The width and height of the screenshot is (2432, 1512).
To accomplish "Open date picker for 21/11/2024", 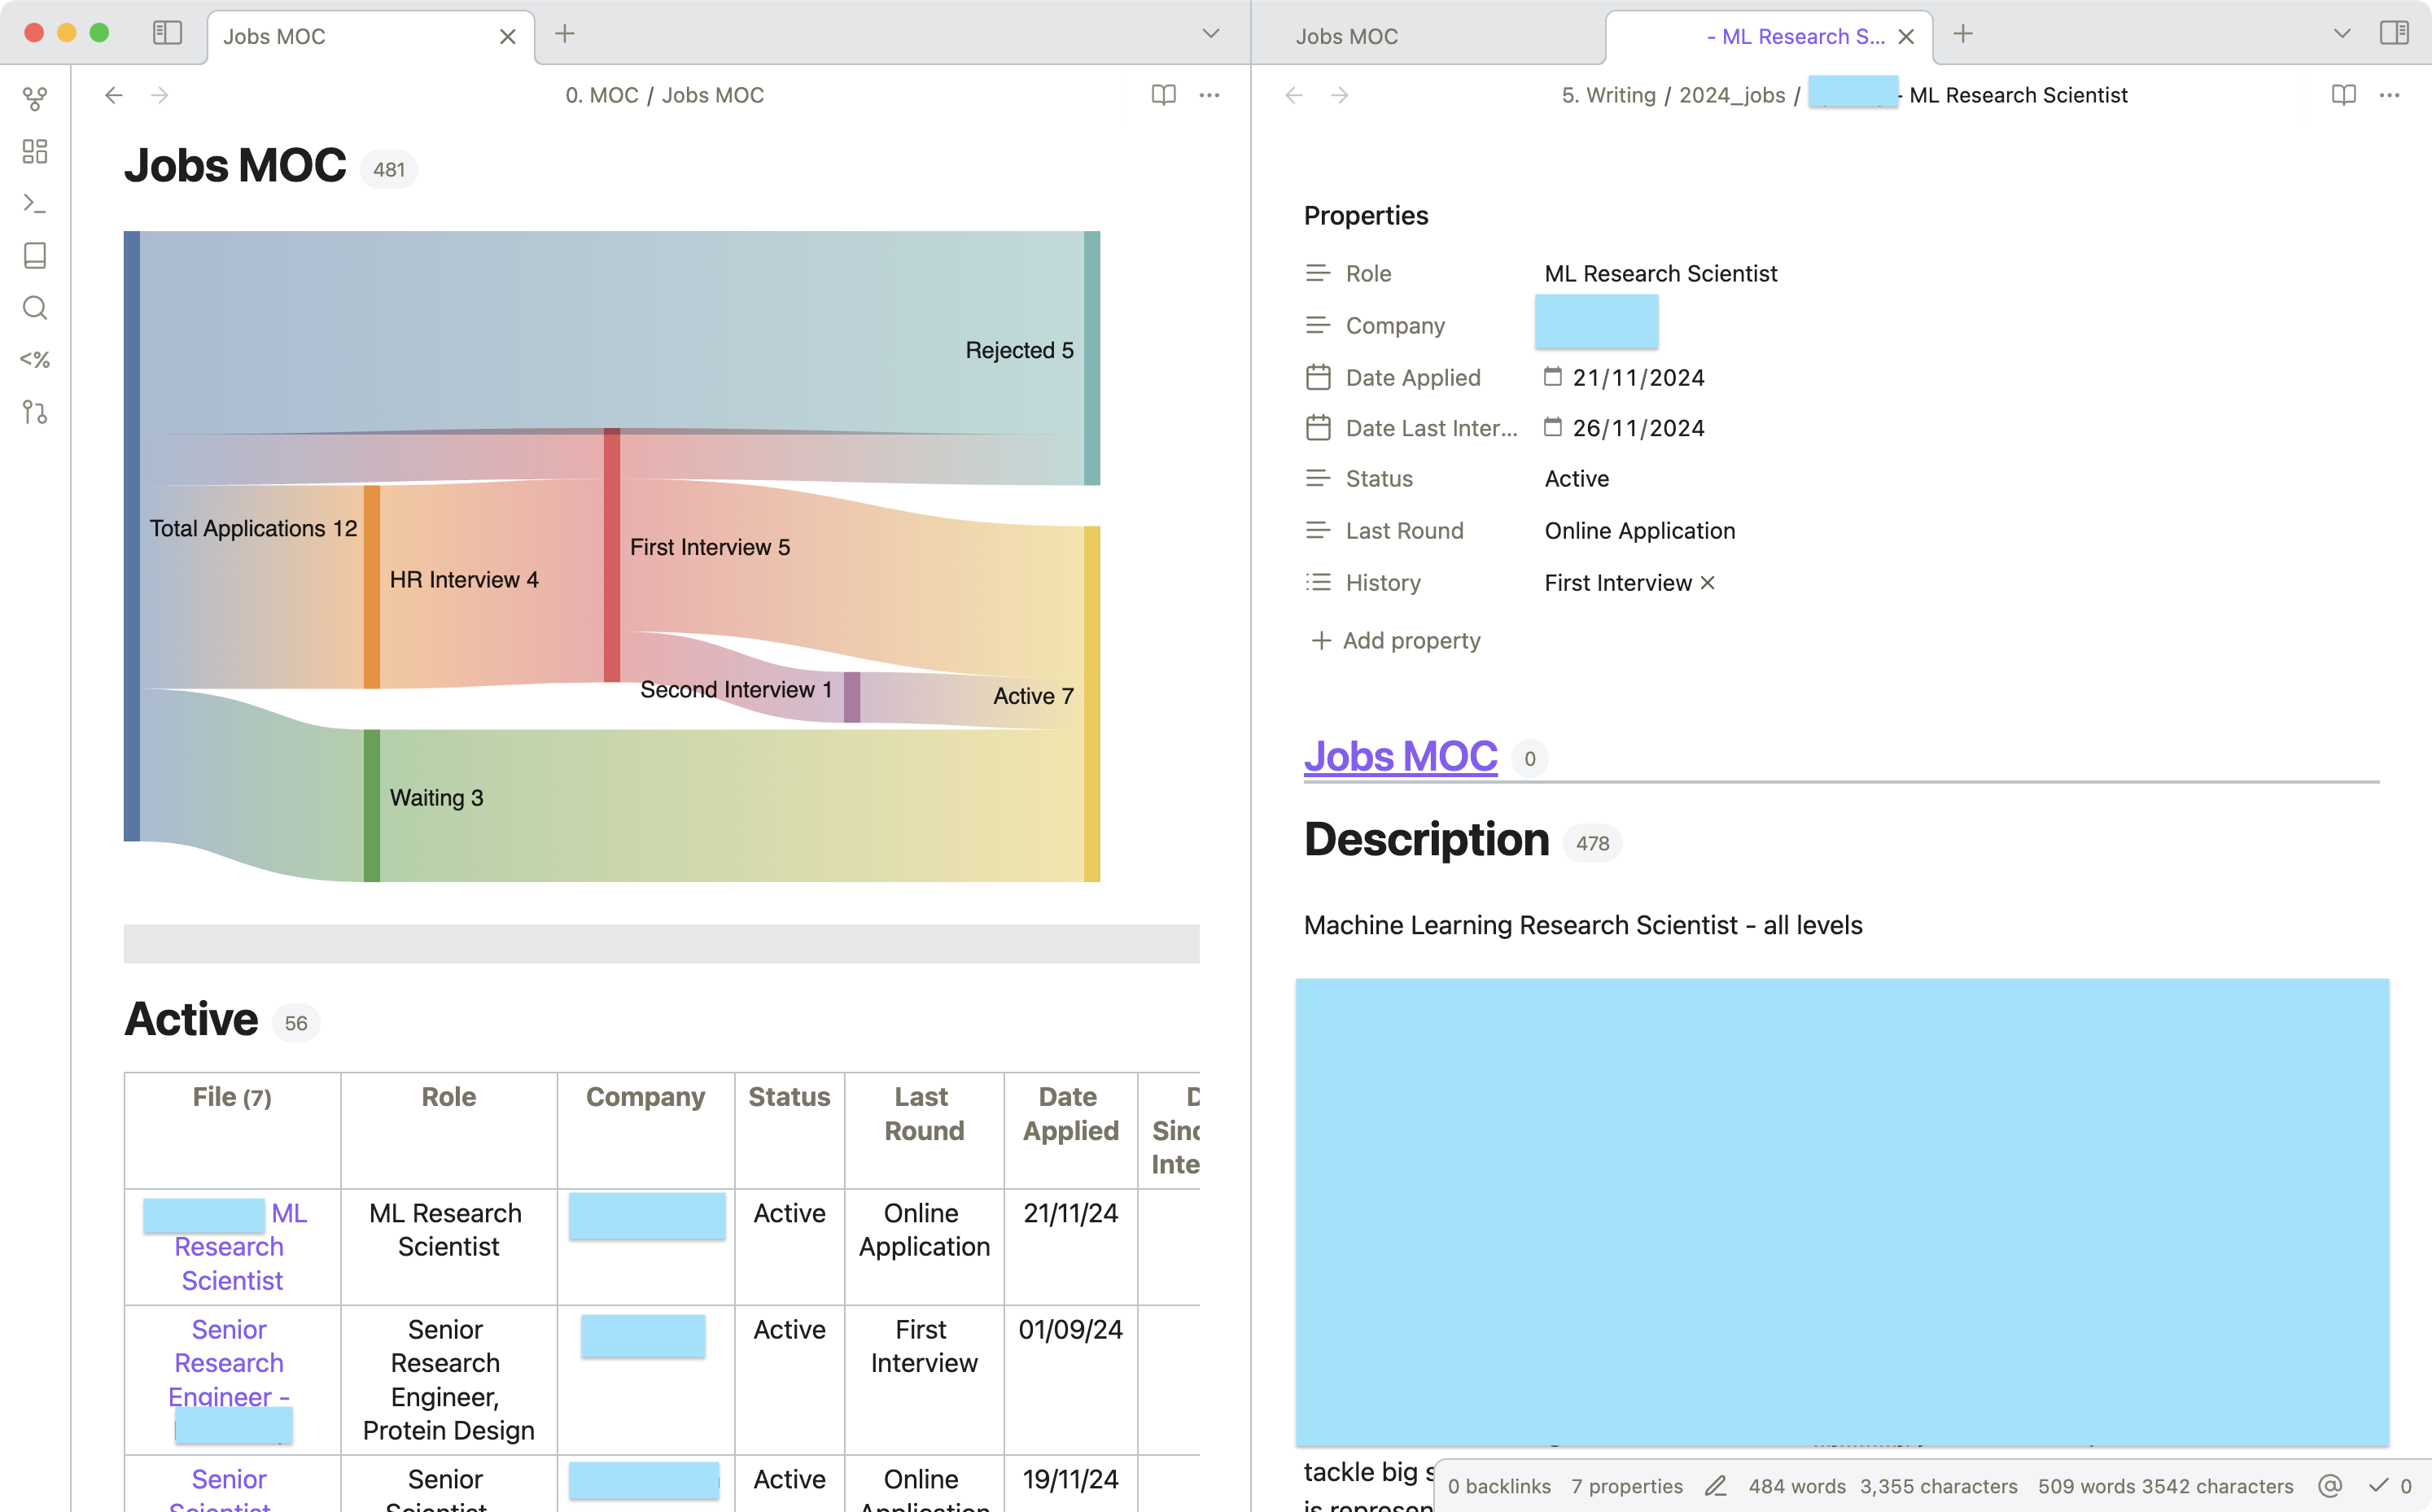I will [x=1552, y=376].
